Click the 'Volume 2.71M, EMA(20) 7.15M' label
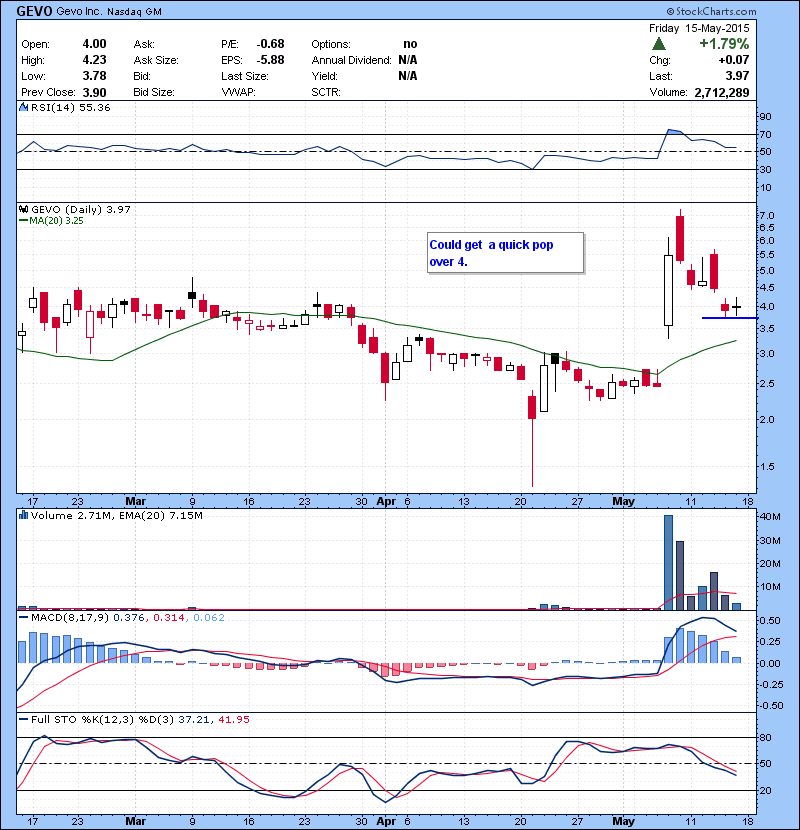800x830 pixels. (116, 515)
